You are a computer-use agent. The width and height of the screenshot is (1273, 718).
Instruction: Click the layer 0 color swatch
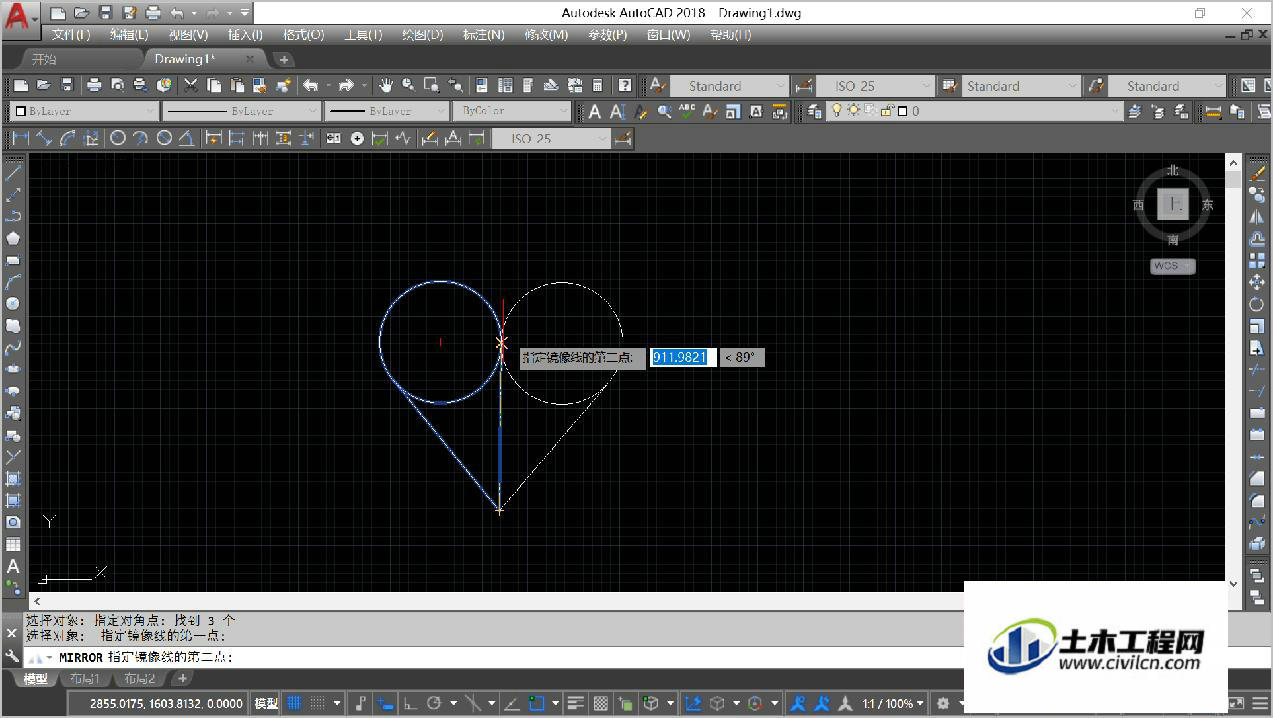[900, 111]
